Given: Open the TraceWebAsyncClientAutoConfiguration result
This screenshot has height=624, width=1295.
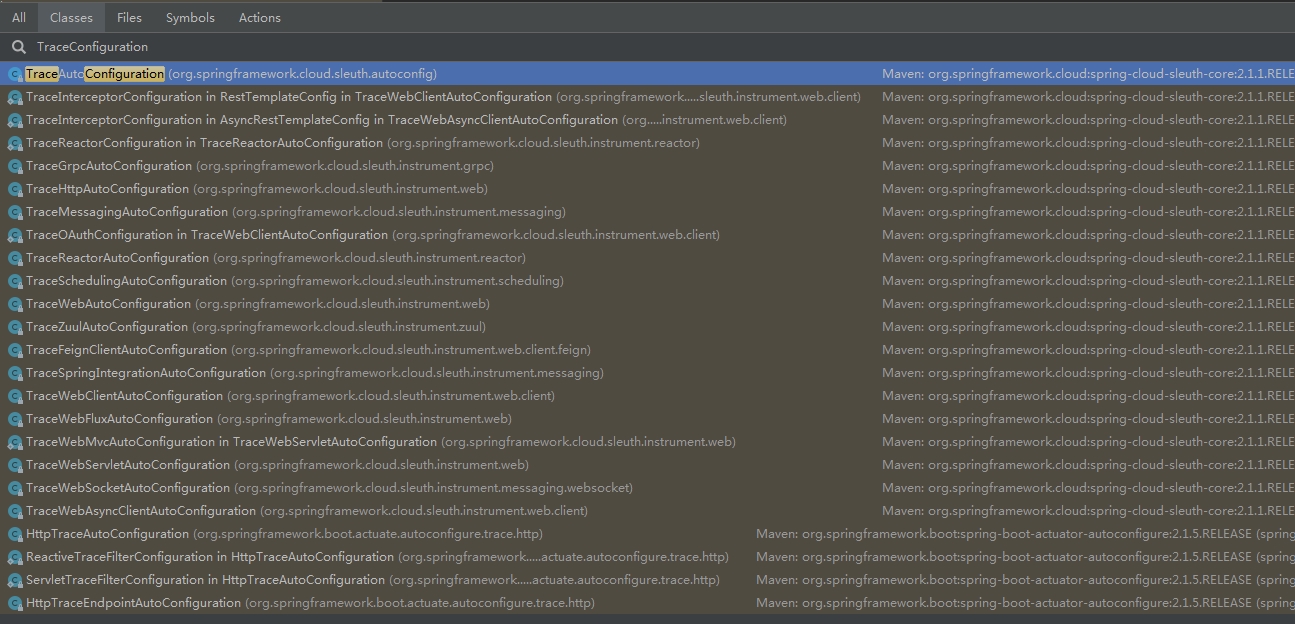Looking at the screenshot, I should coord(647,511).
